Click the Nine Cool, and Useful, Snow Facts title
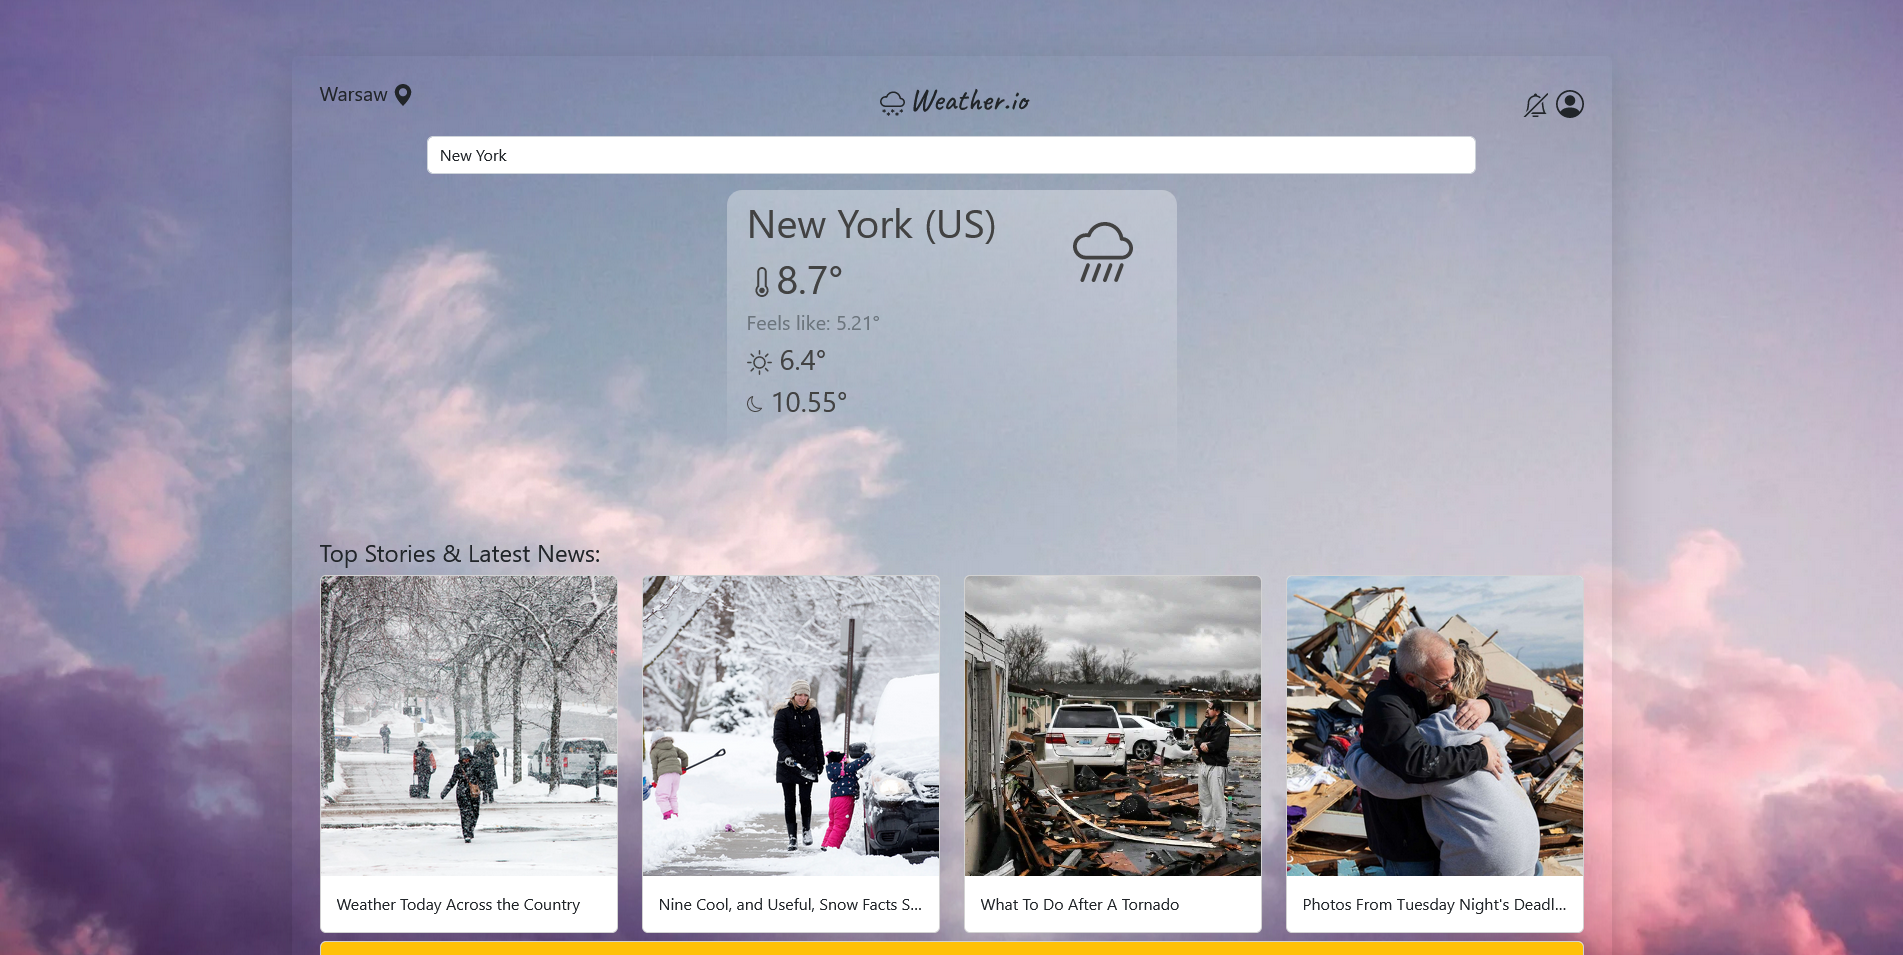 click(790, 904)
